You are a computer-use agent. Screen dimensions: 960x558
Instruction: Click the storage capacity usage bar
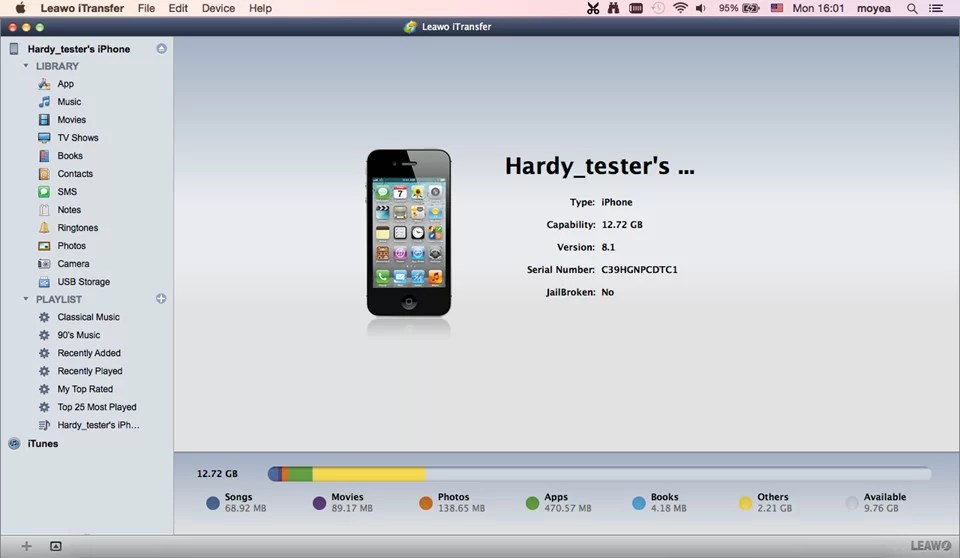tap(599, 473)
